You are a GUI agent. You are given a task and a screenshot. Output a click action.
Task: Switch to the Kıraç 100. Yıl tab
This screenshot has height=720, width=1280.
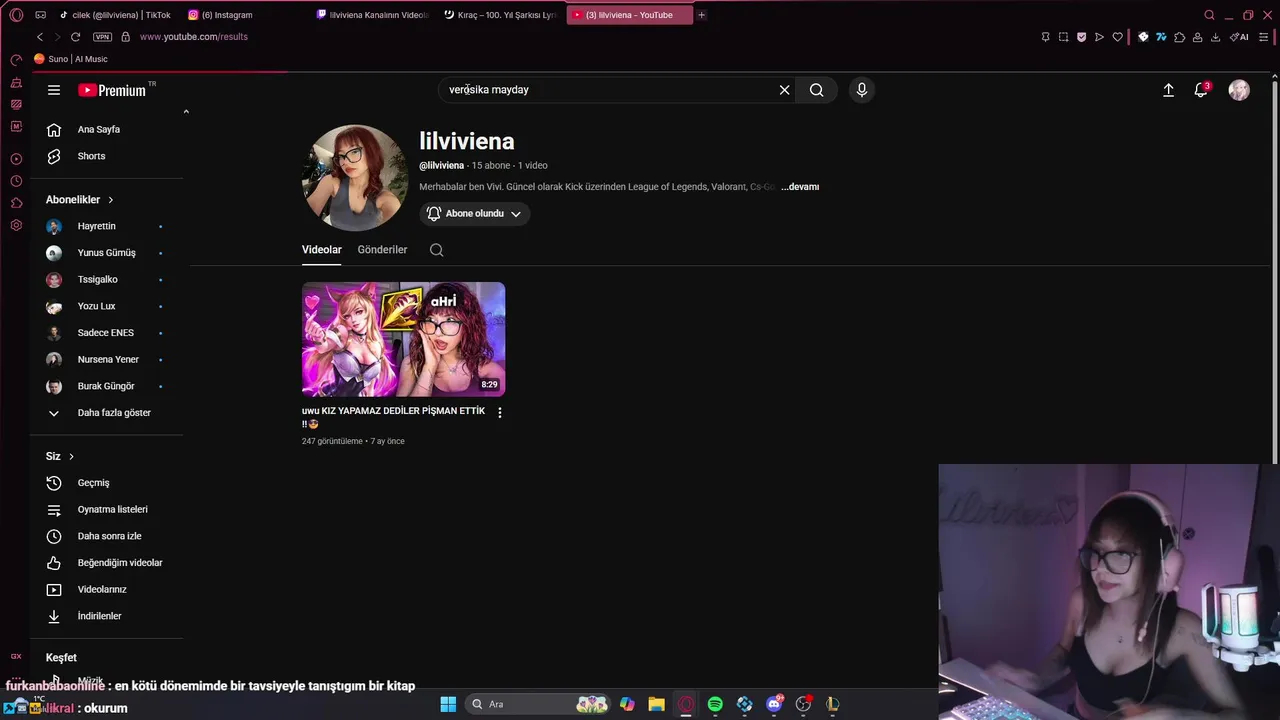click(500, 15)
